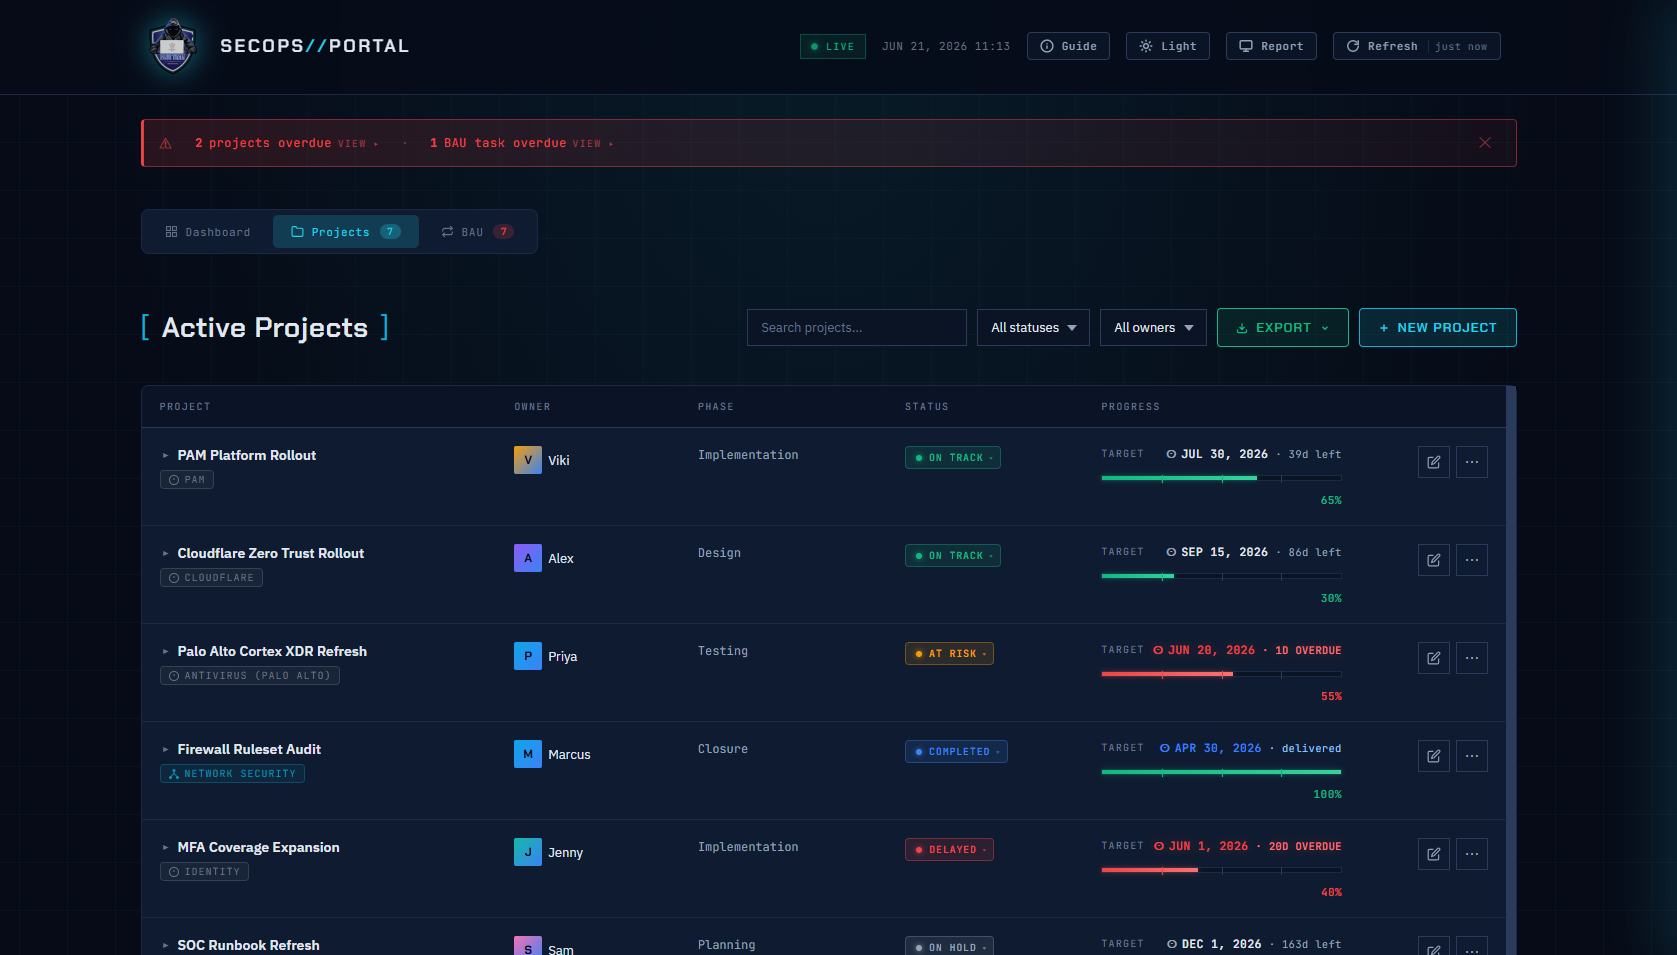Change Cloudflare Zero Trust ON TRACK status

[953, 556]
